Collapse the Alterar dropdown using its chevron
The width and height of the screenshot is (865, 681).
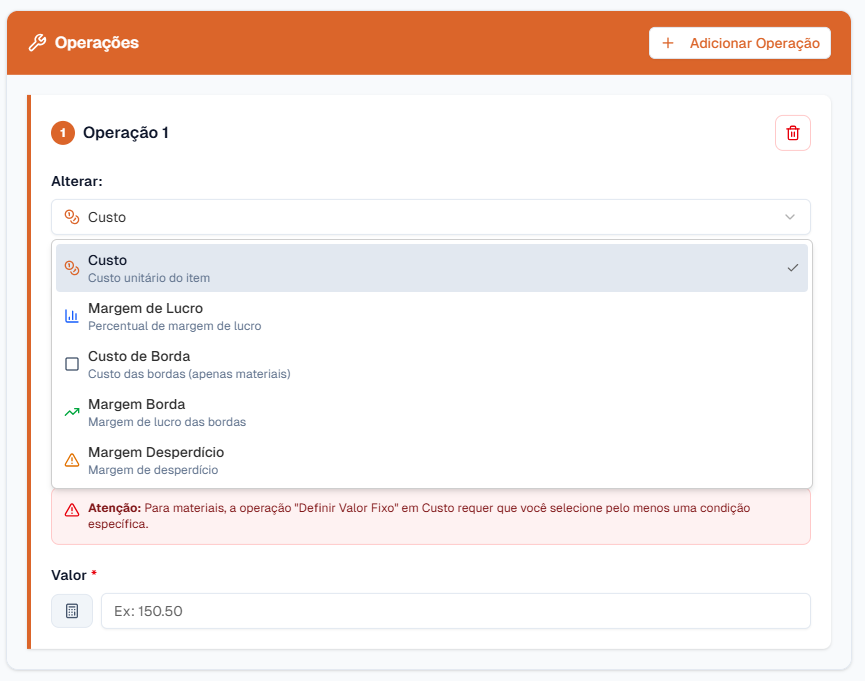coord(789,217)
